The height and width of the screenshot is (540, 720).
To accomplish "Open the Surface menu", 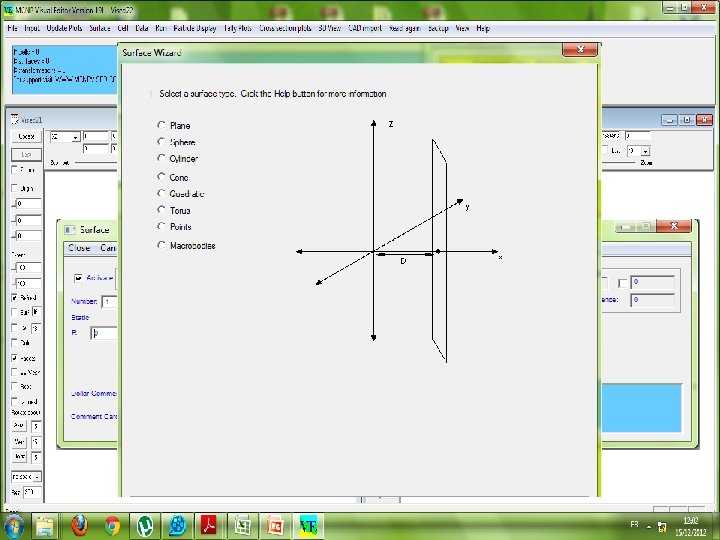I will pos(100,28).
